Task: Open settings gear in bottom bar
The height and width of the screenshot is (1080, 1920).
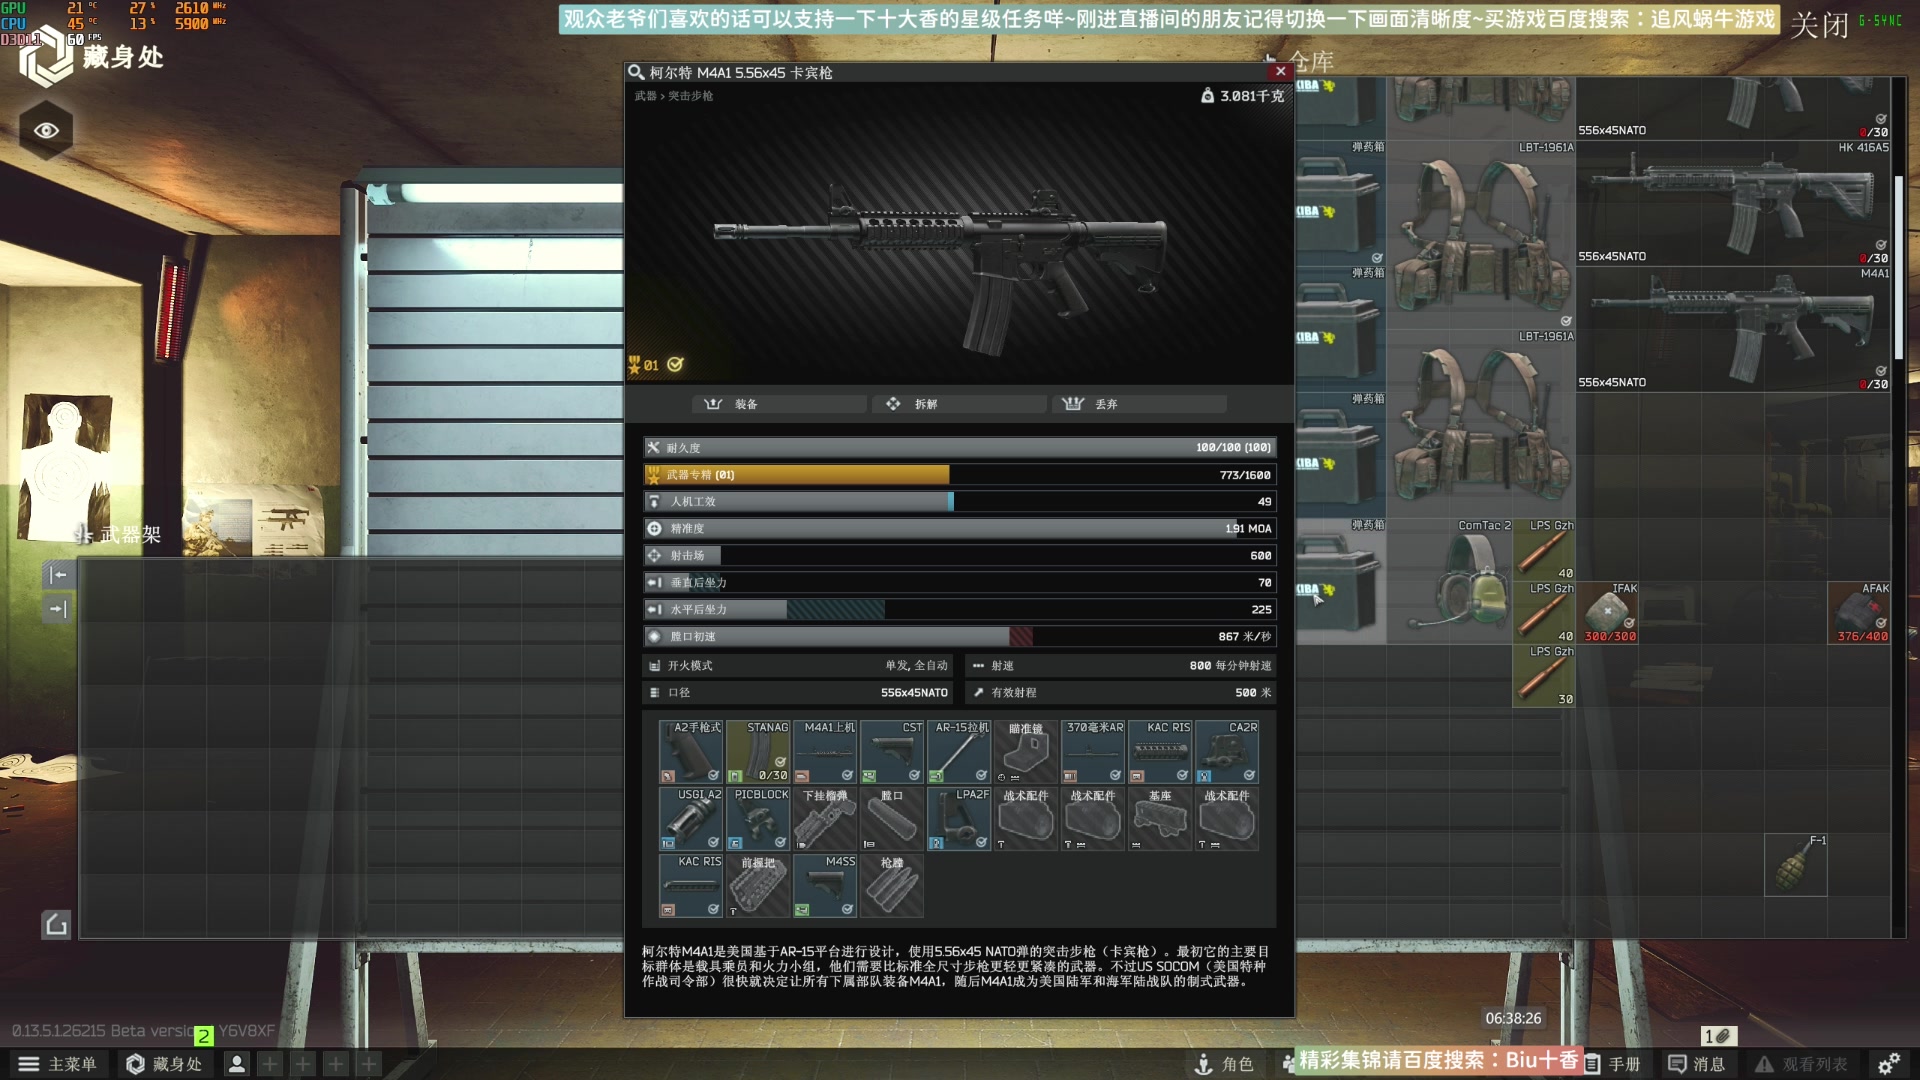Action: point(1888,1064)
